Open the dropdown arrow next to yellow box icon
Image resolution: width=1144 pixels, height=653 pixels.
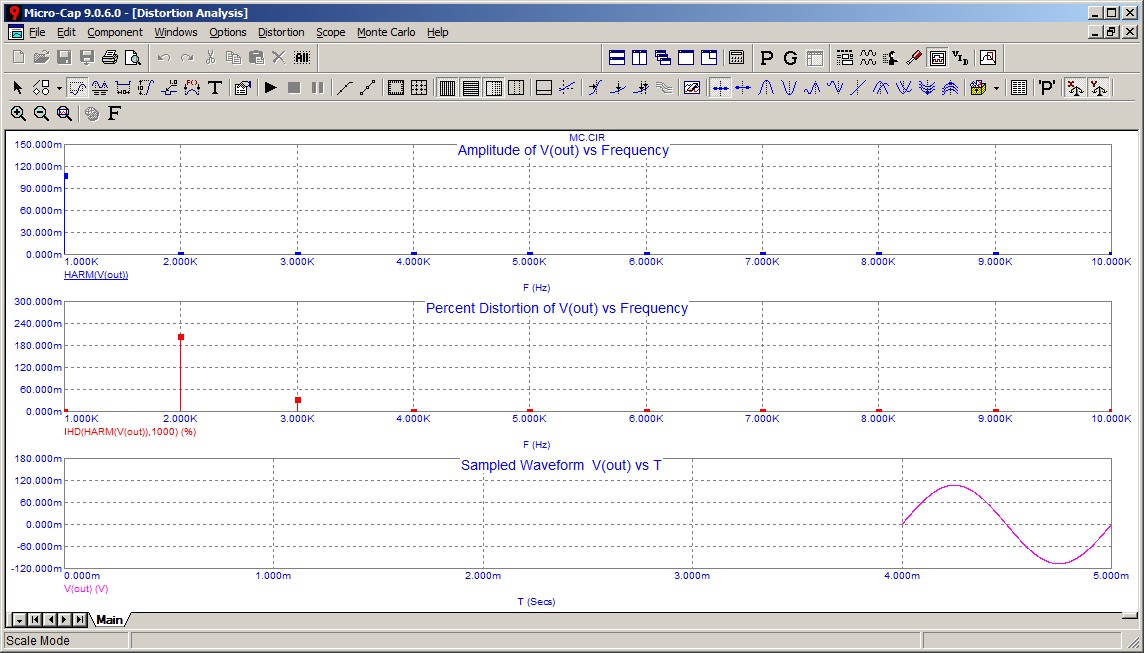point(996,88)
